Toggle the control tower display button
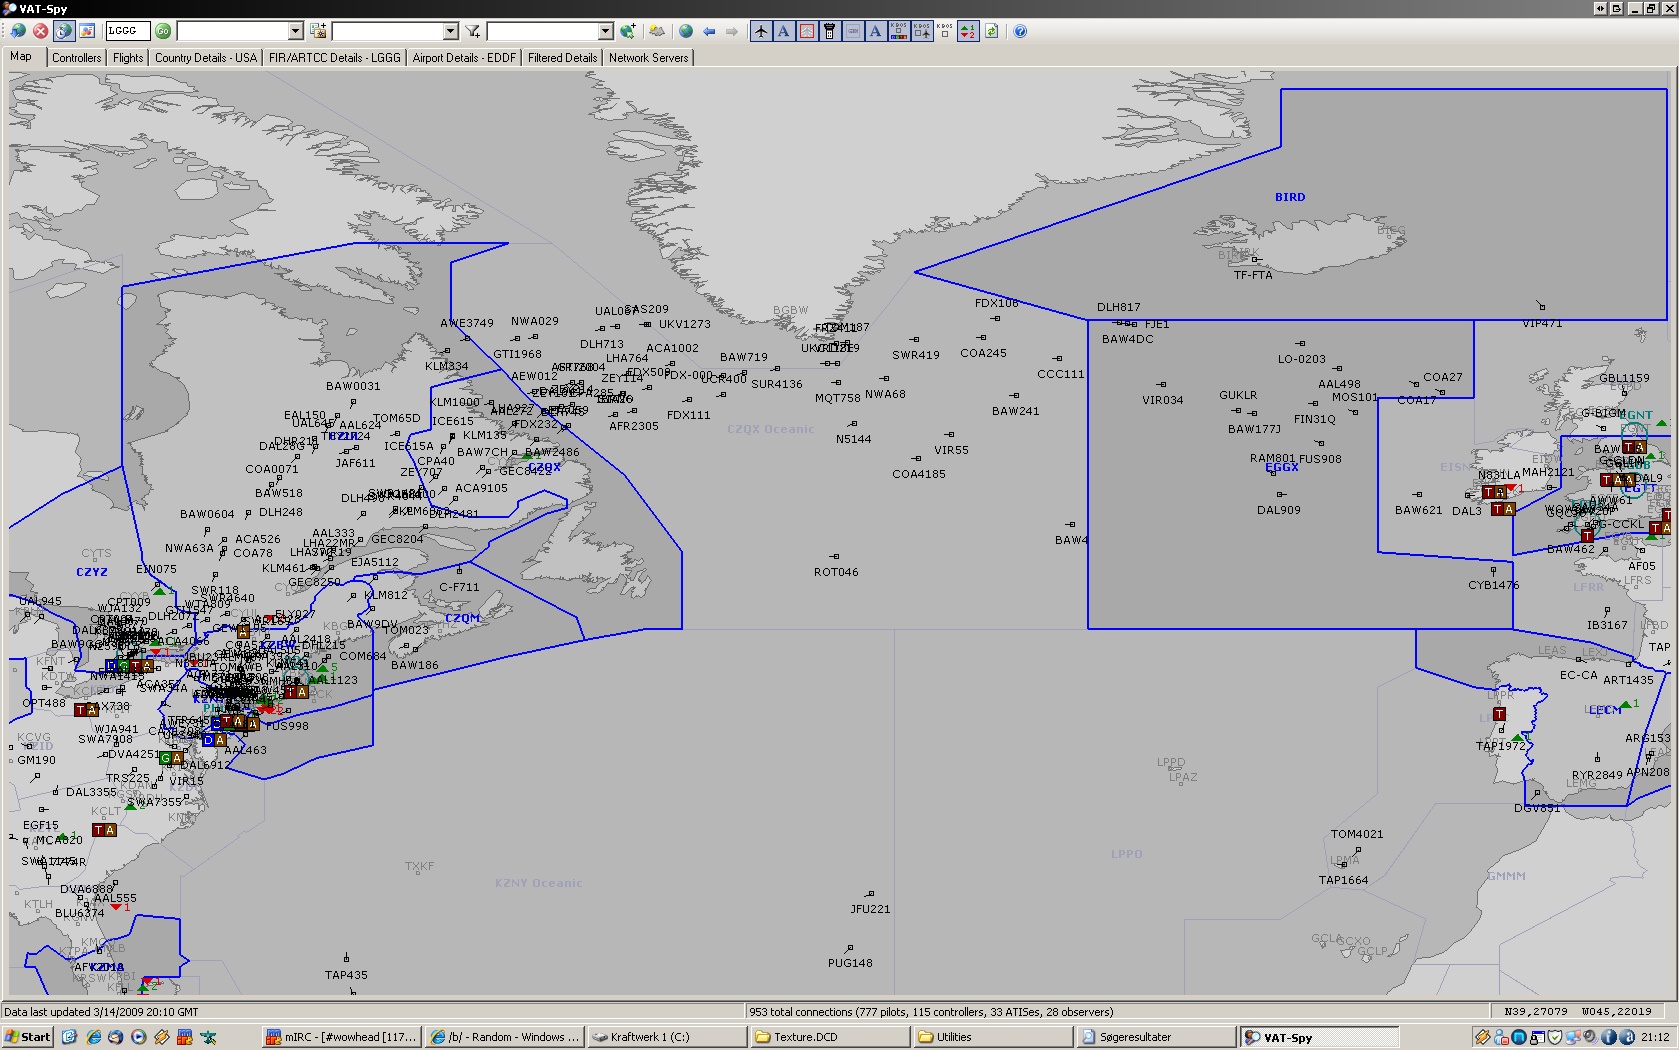Image resolution: width=1679 pixels, height=1050 pixels. tap(829, 31)
